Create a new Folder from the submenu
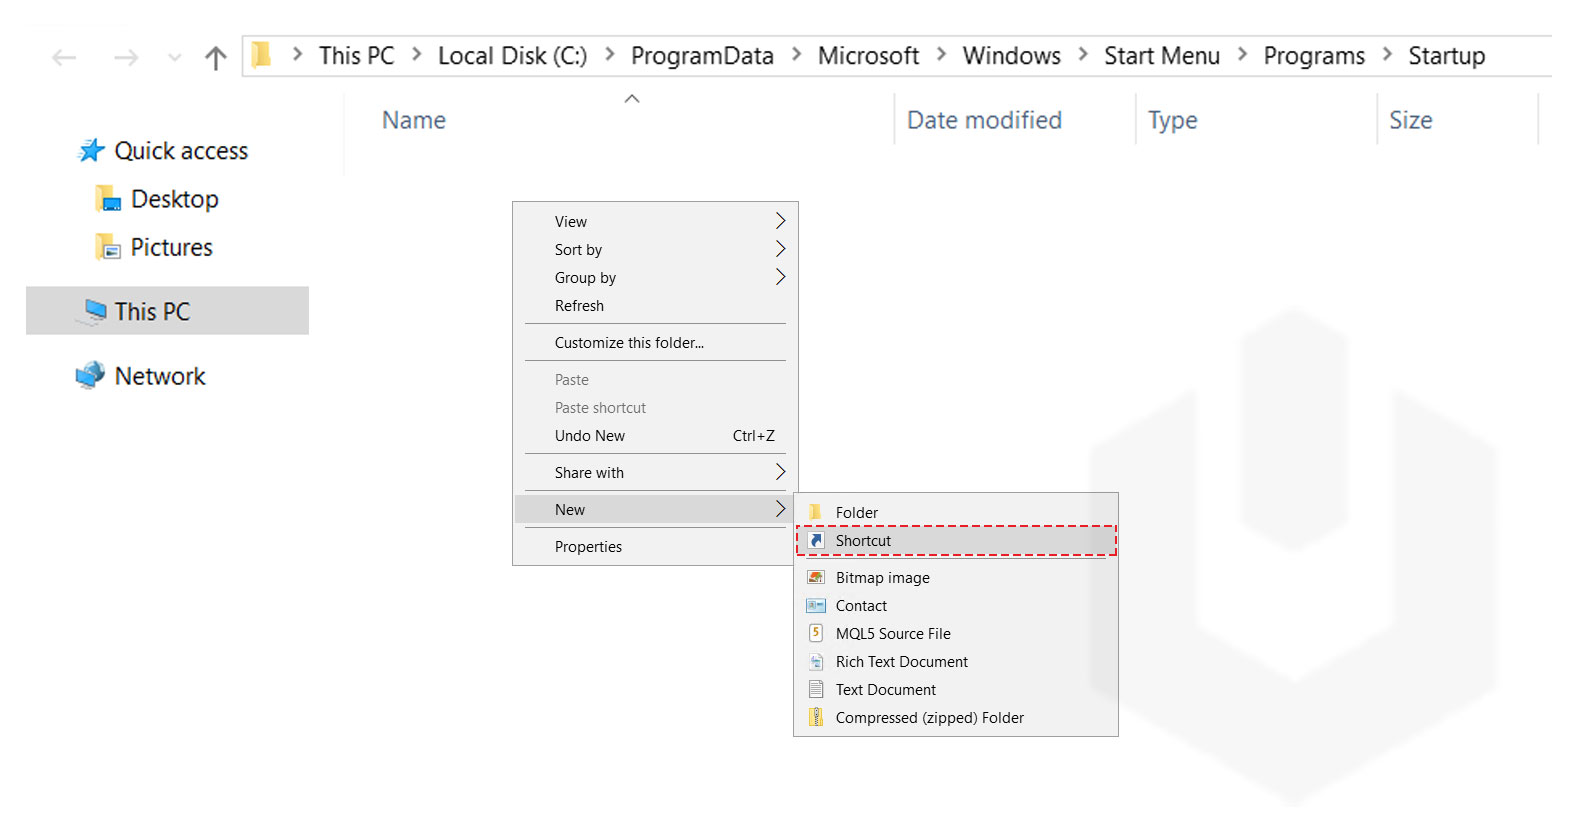The height and width of the screenshot is (838, 1570). coord(856,513)
